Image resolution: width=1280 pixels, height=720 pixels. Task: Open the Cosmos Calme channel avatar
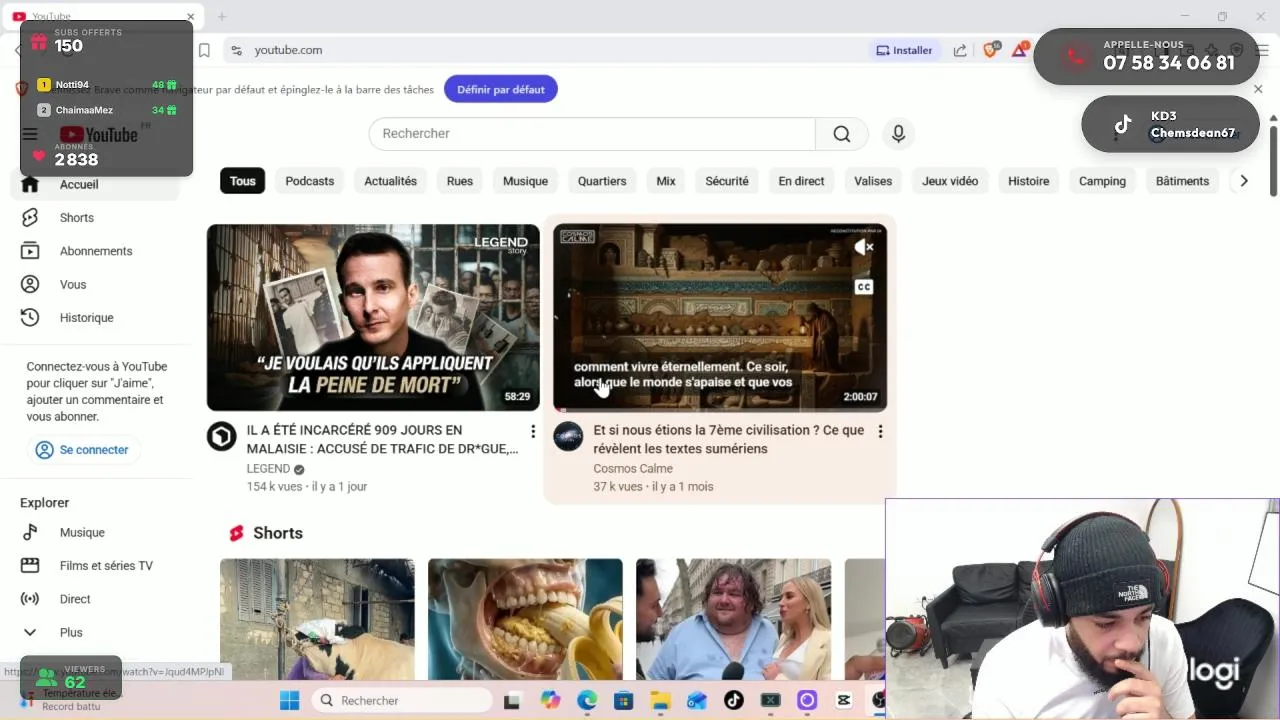tap(568, 437)
